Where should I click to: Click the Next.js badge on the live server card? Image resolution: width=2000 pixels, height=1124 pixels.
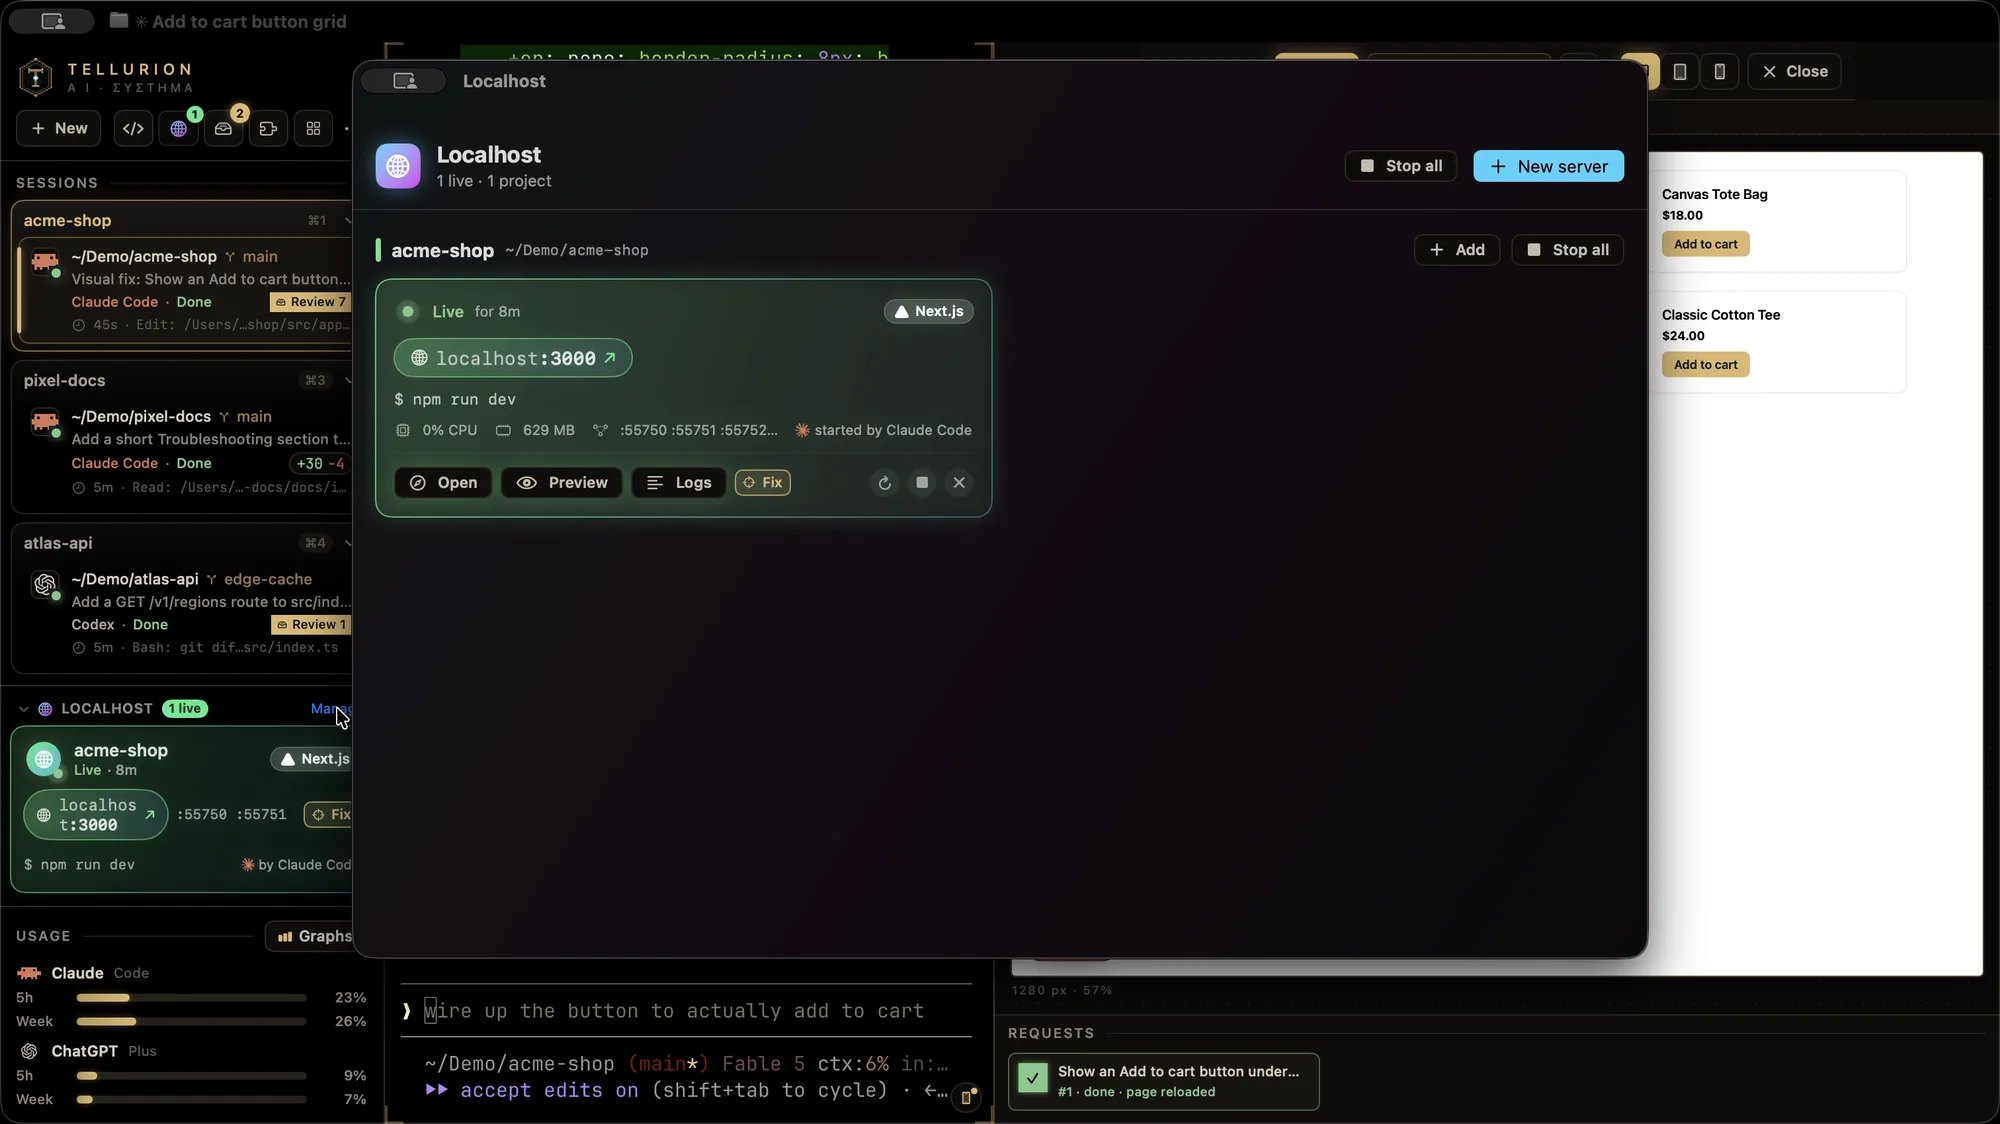pyautogui.click(x=928, y=312)
